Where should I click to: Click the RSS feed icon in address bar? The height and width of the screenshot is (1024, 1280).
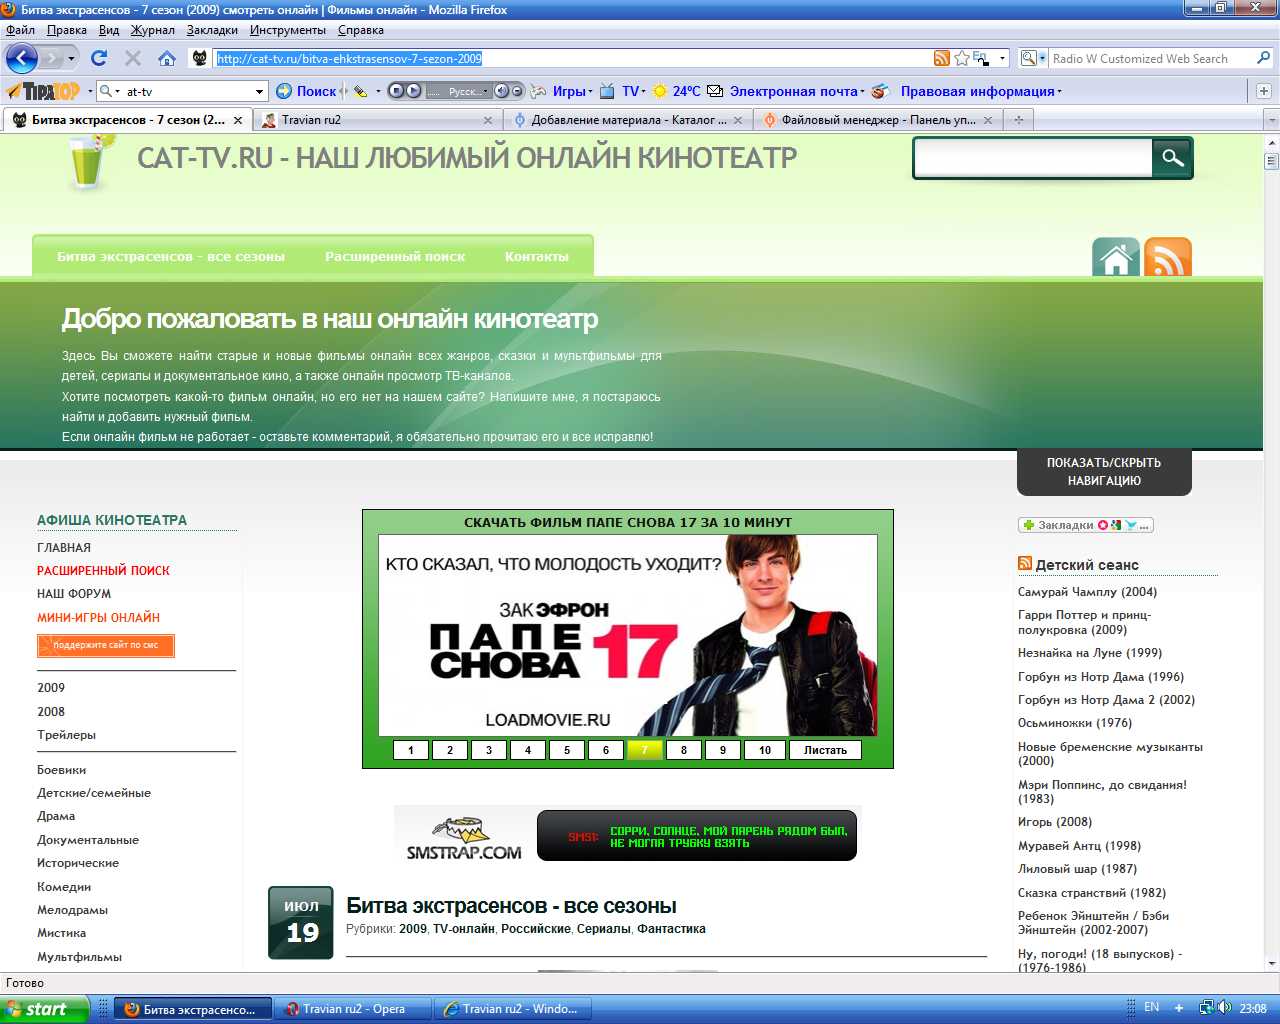point(941,58)
